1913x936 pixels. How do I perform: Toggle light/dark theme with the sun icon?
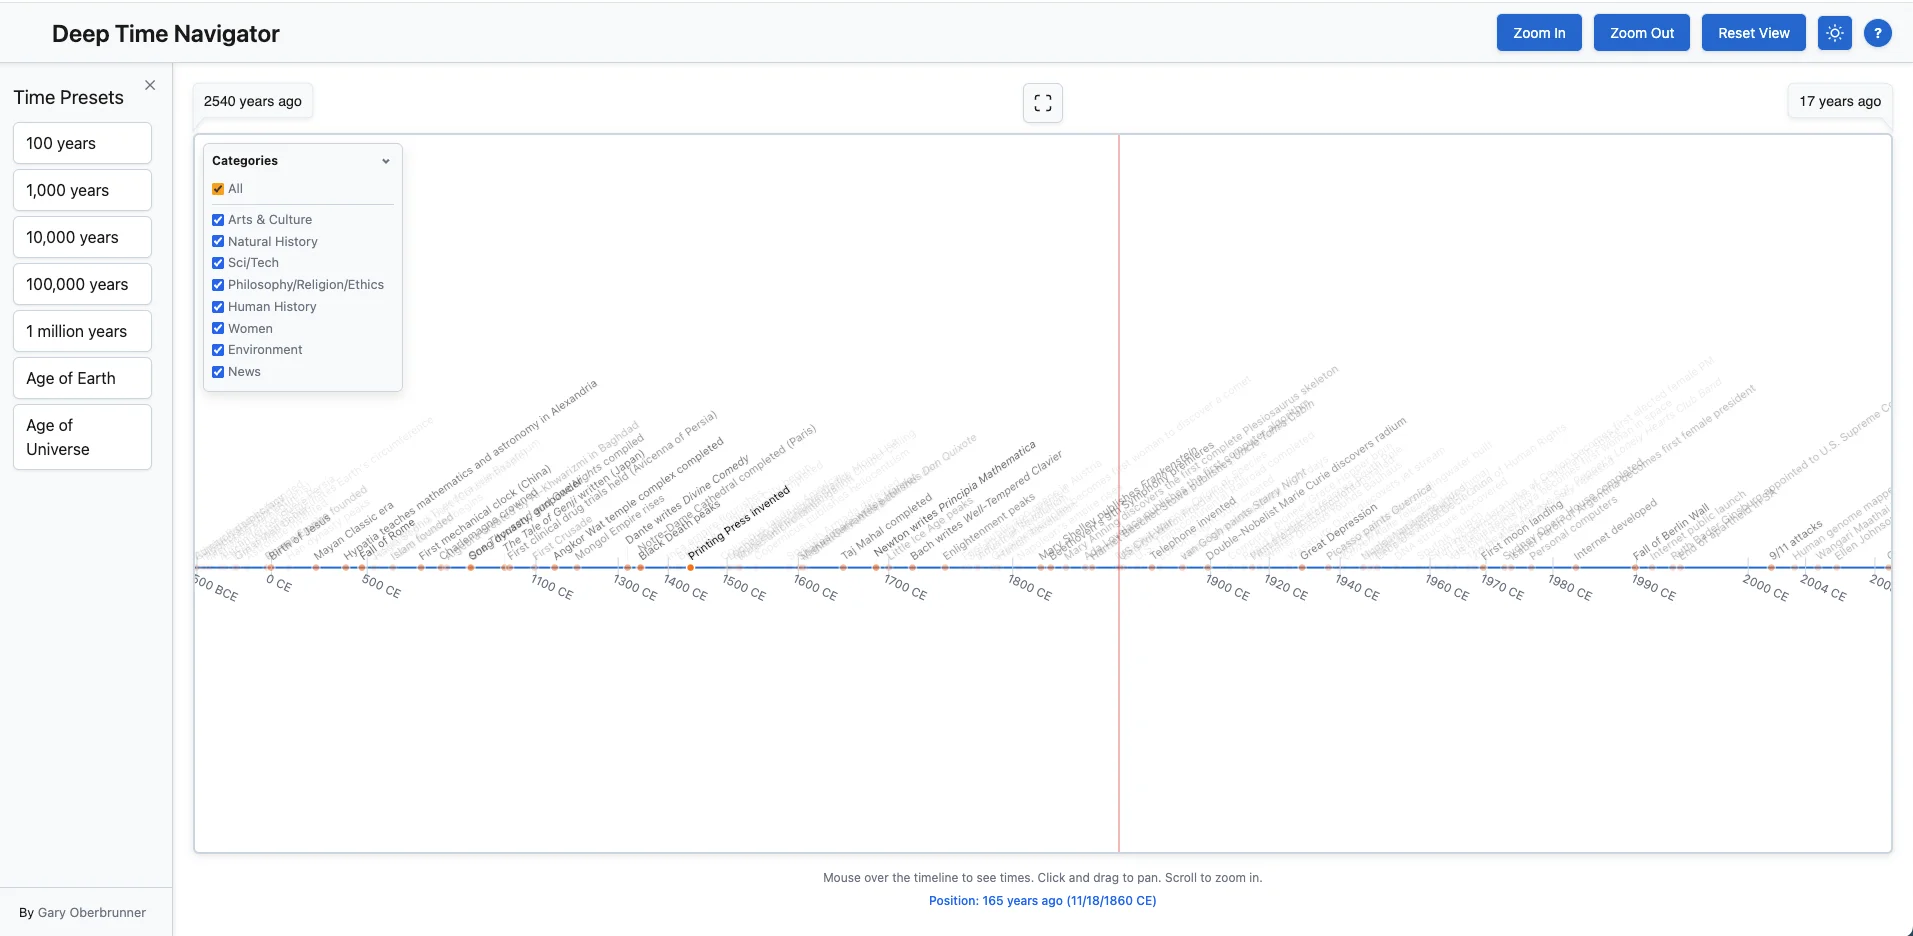point(1834,32)
